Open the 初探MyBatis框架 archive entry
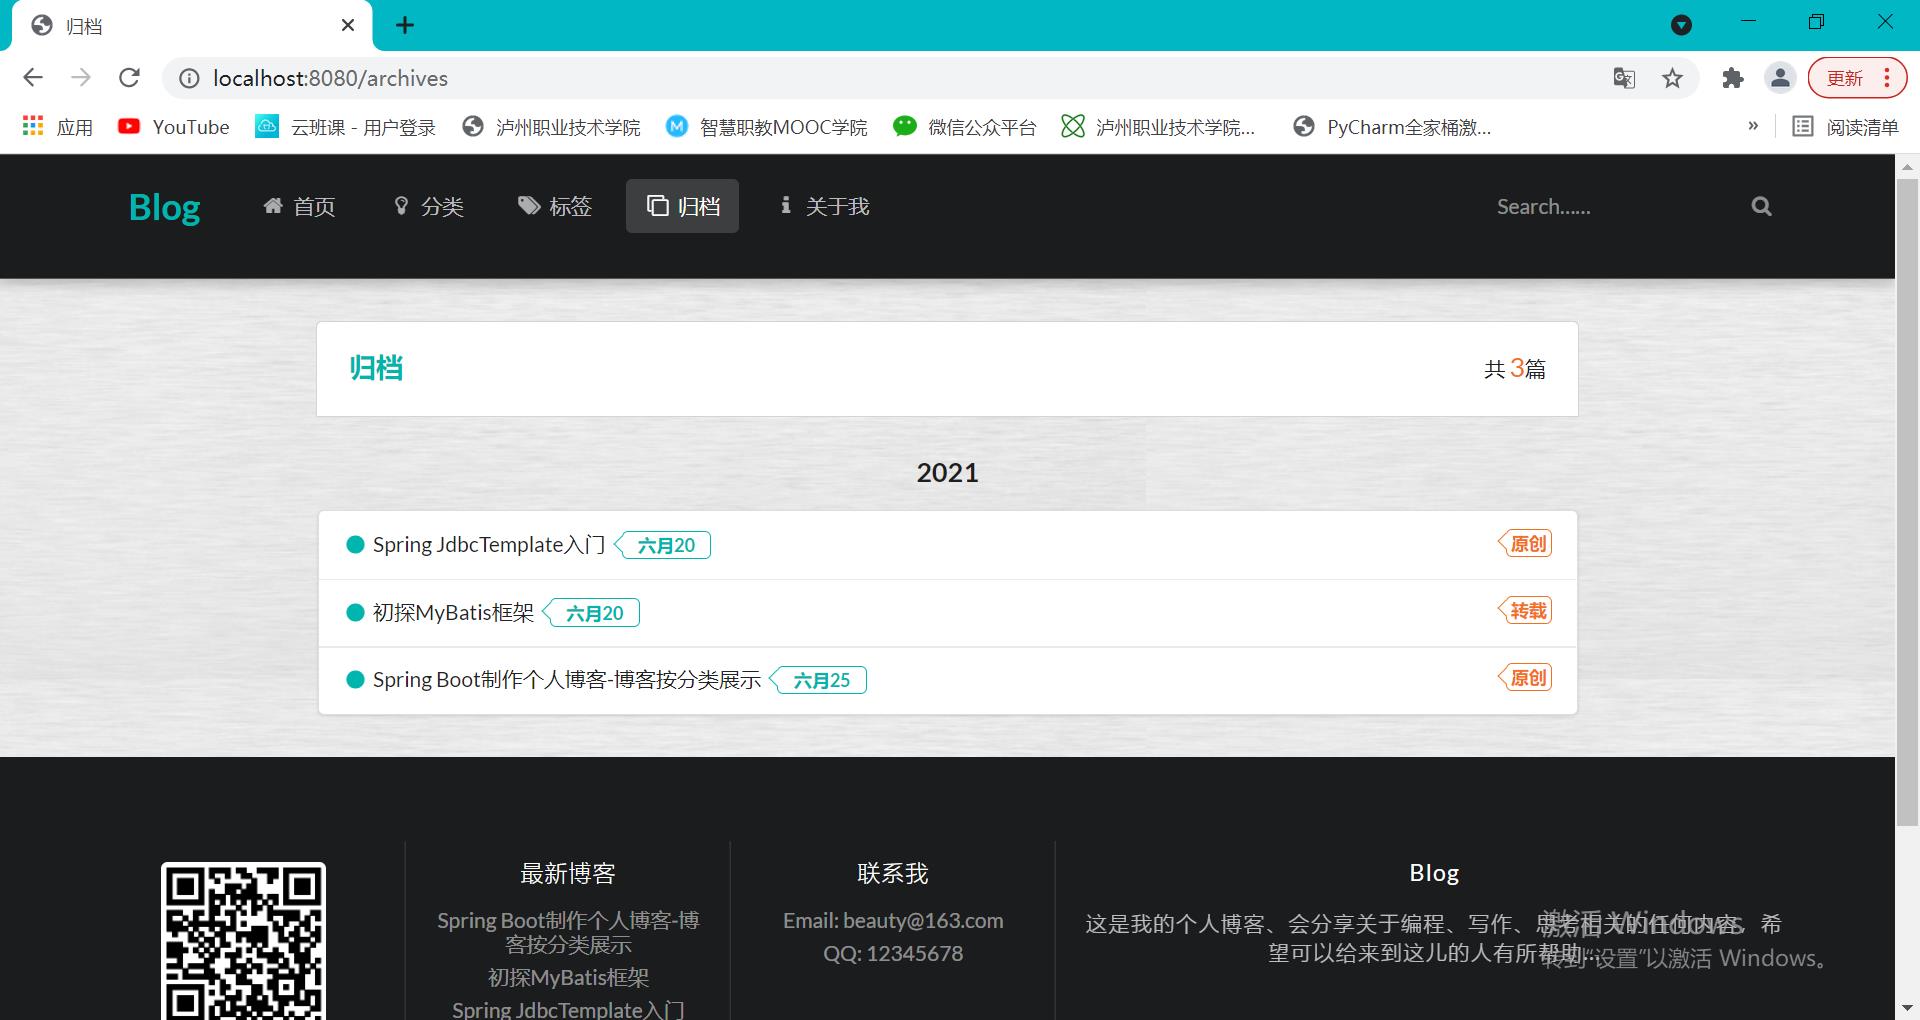Viewport: 1920px width, 1020px height. [454, 613]
